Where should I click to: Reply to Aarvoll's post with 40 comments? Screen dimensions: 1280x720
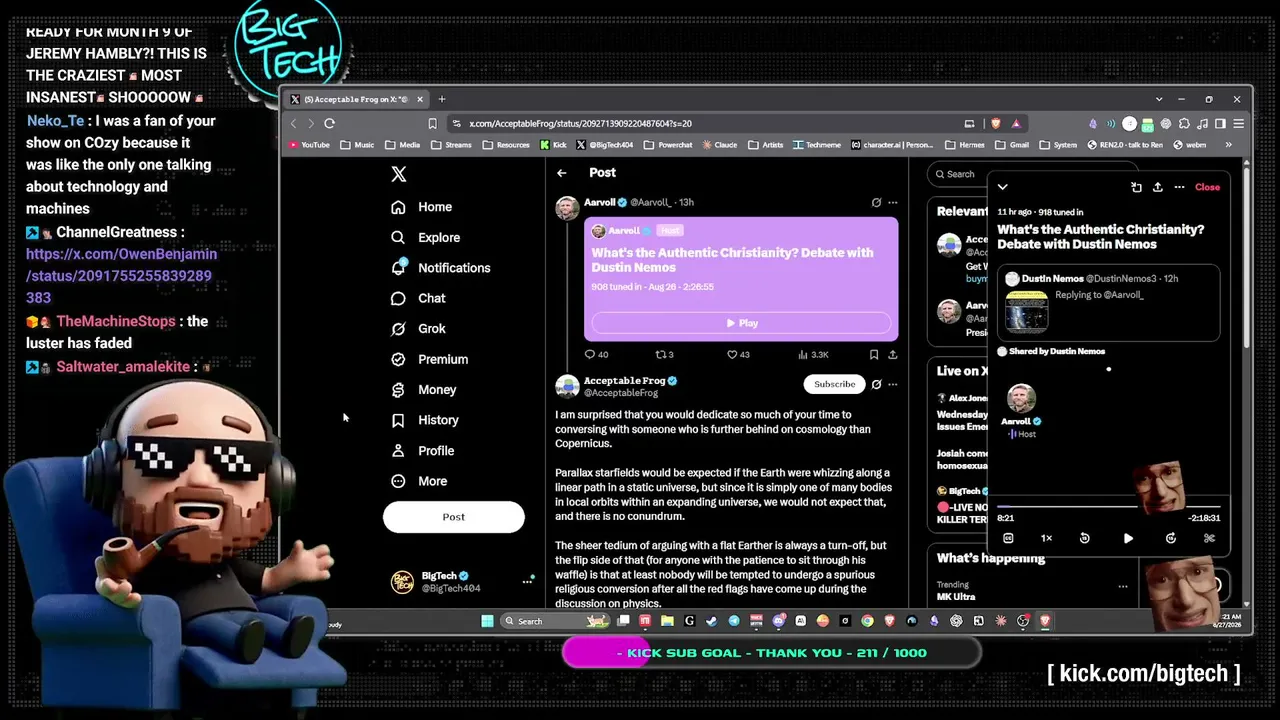(596, 354)
